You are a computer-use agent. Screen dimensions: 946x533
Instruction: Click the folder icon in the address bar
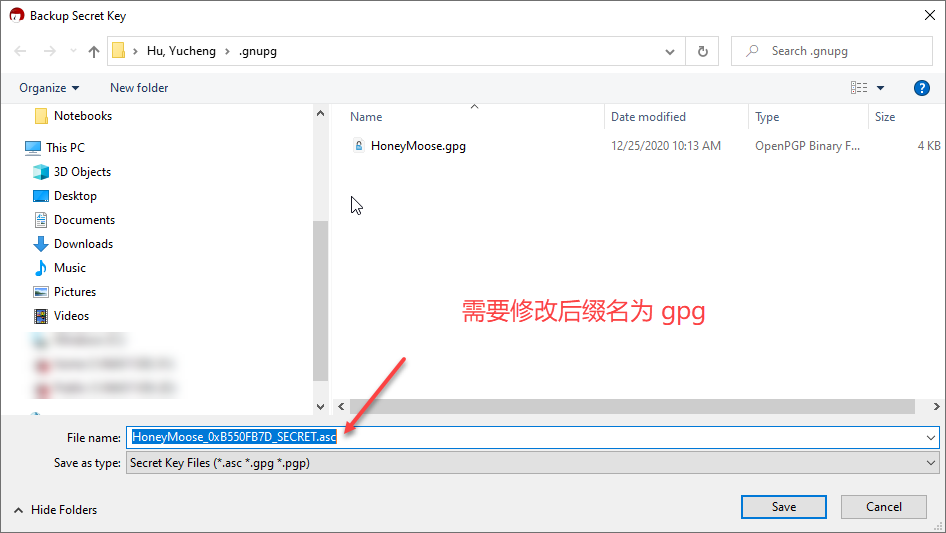click(x=119, y=51)
